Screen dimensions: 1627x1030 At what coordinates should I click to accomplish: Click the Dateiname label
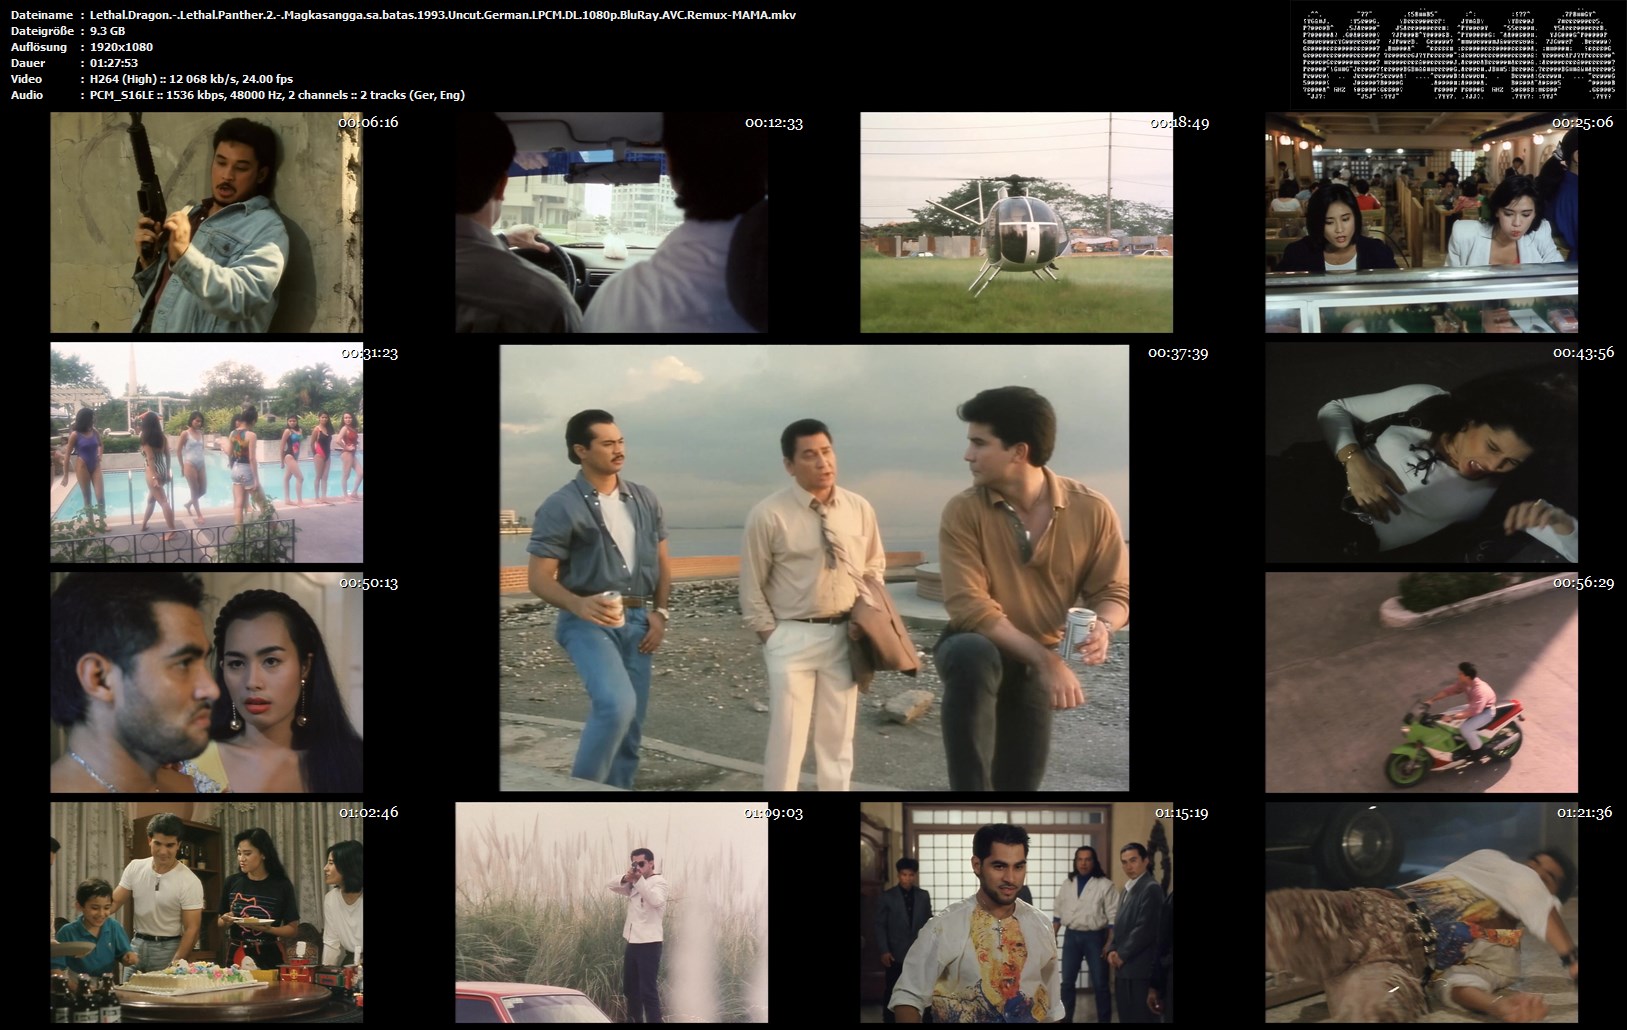pos(42,15)
